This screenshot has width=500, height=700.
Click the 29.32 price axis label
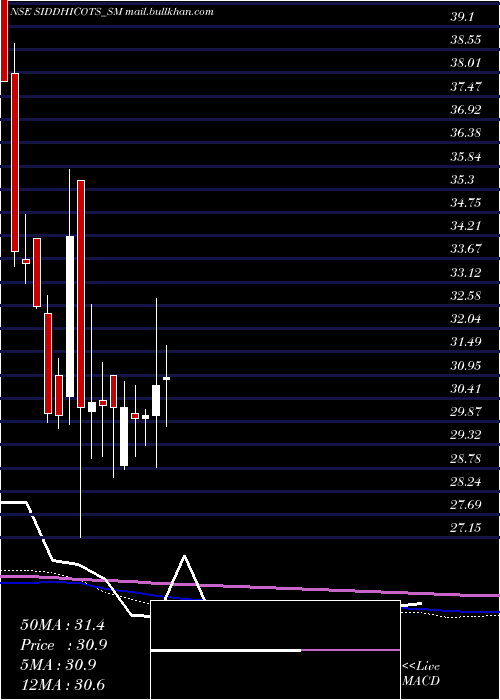(466, 435)
